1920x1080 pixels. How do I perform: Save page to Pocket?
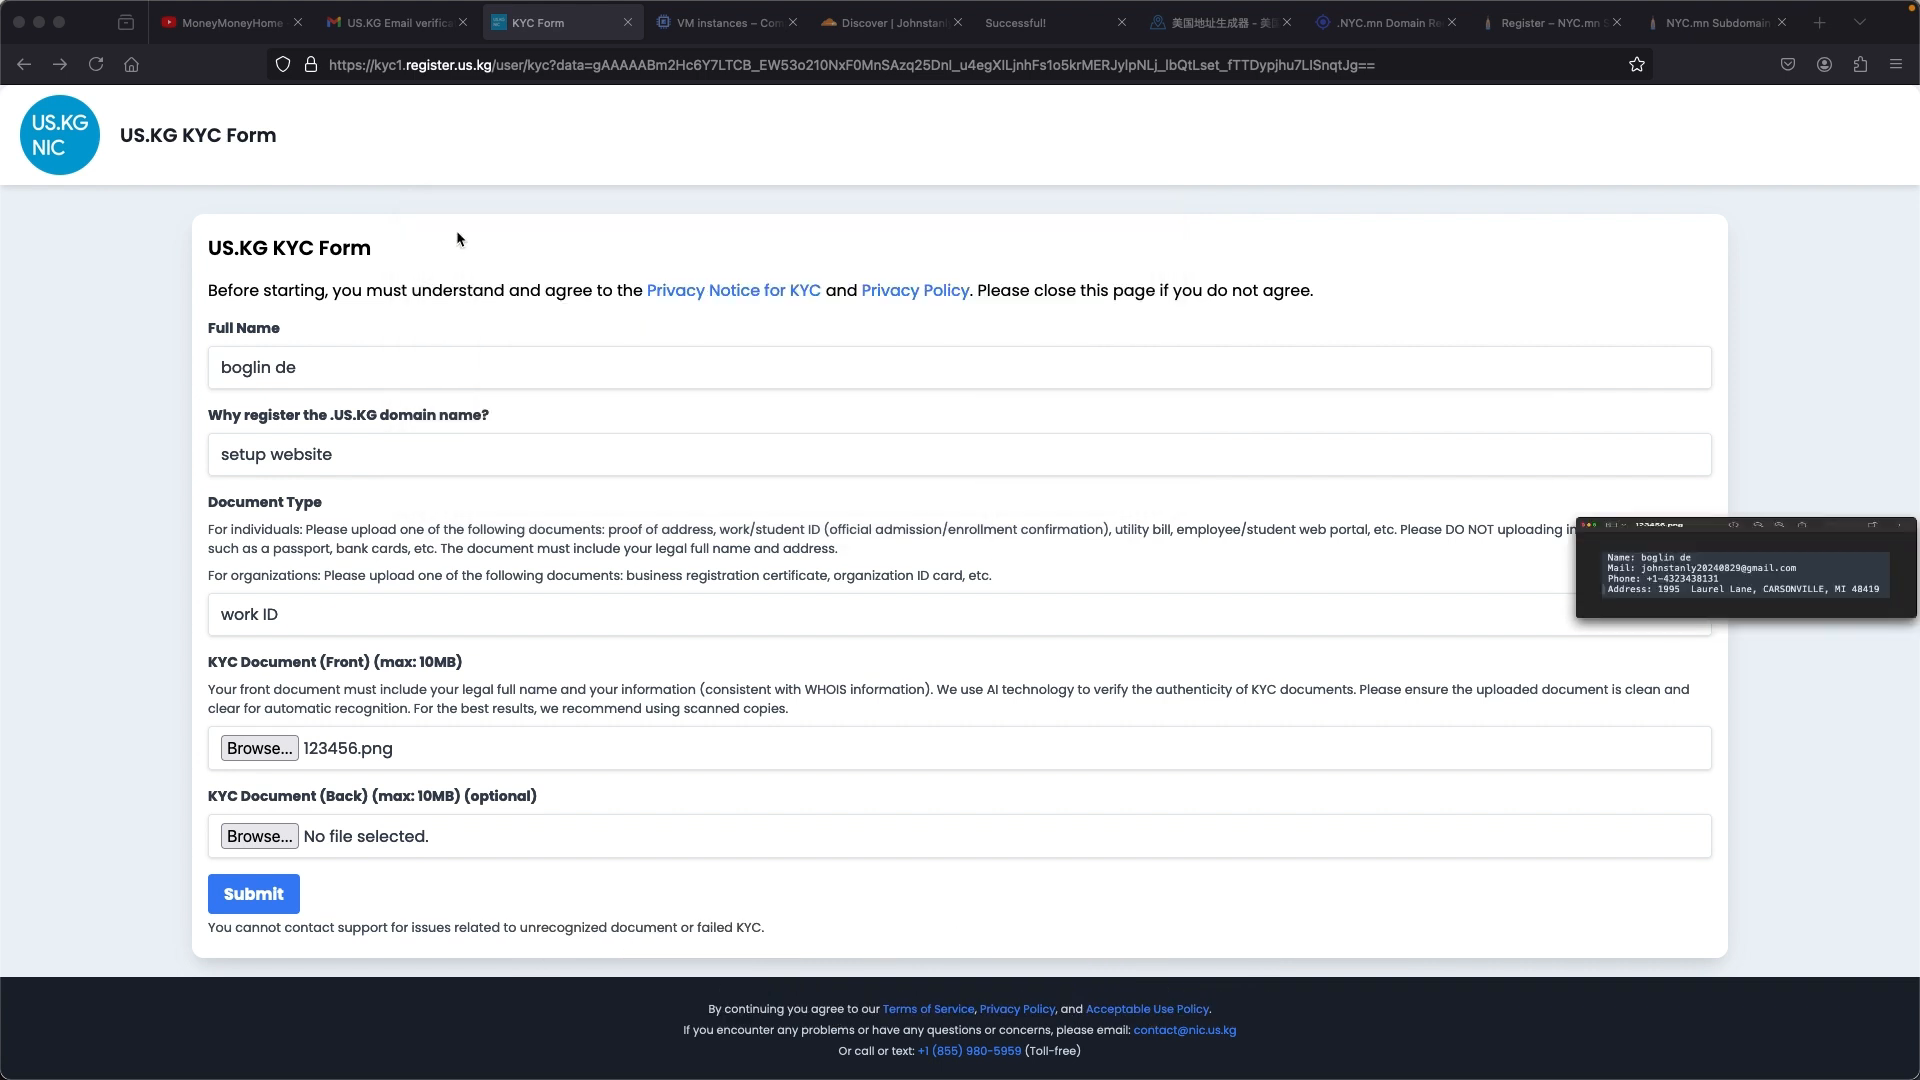tap(1788, 65)
